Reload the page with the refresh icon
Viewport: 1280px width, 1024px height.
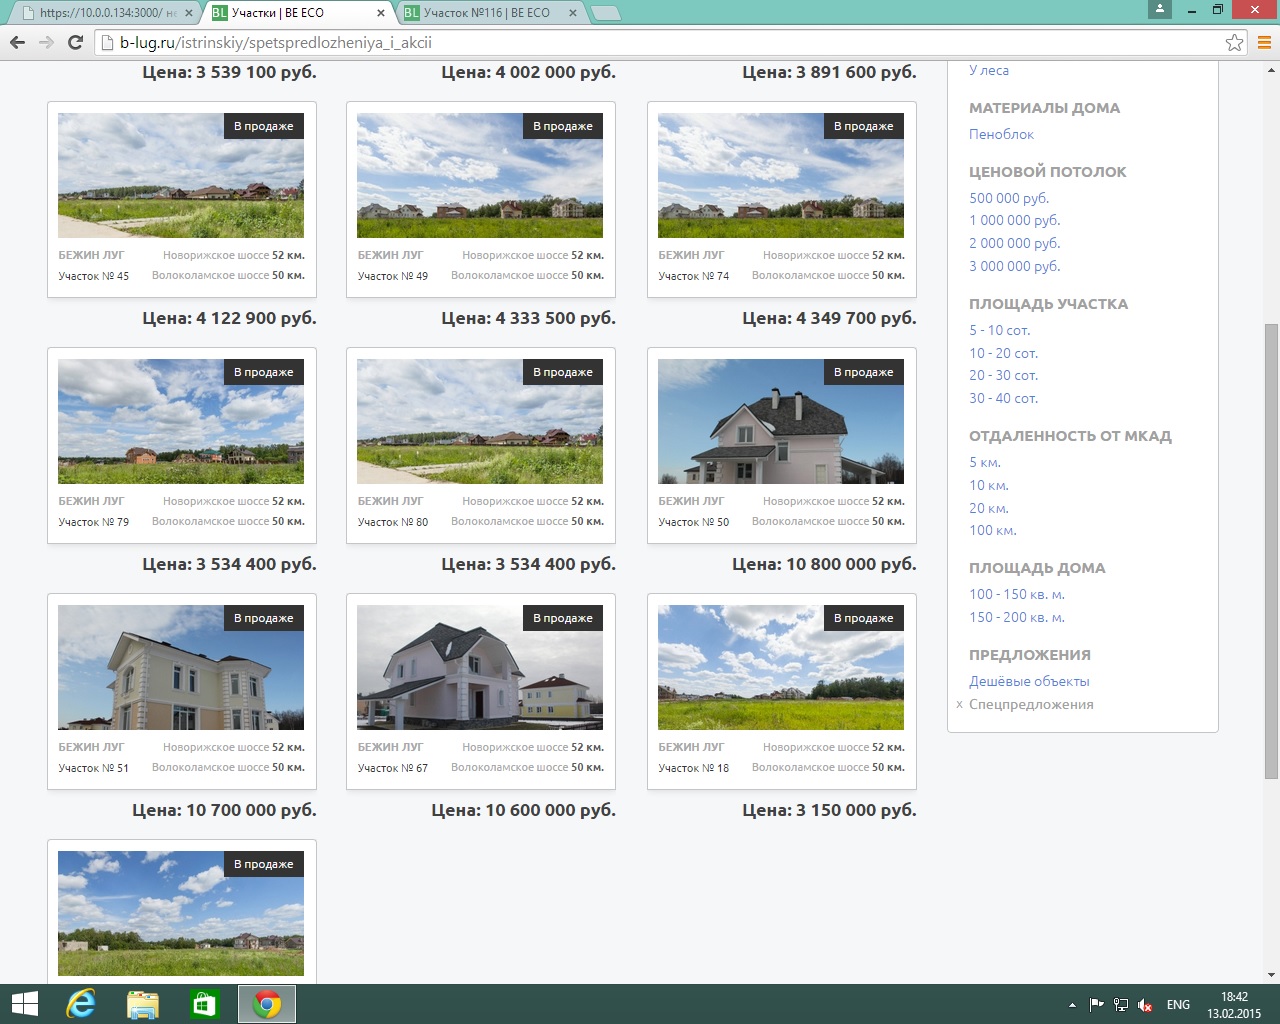tap(75, 43)
